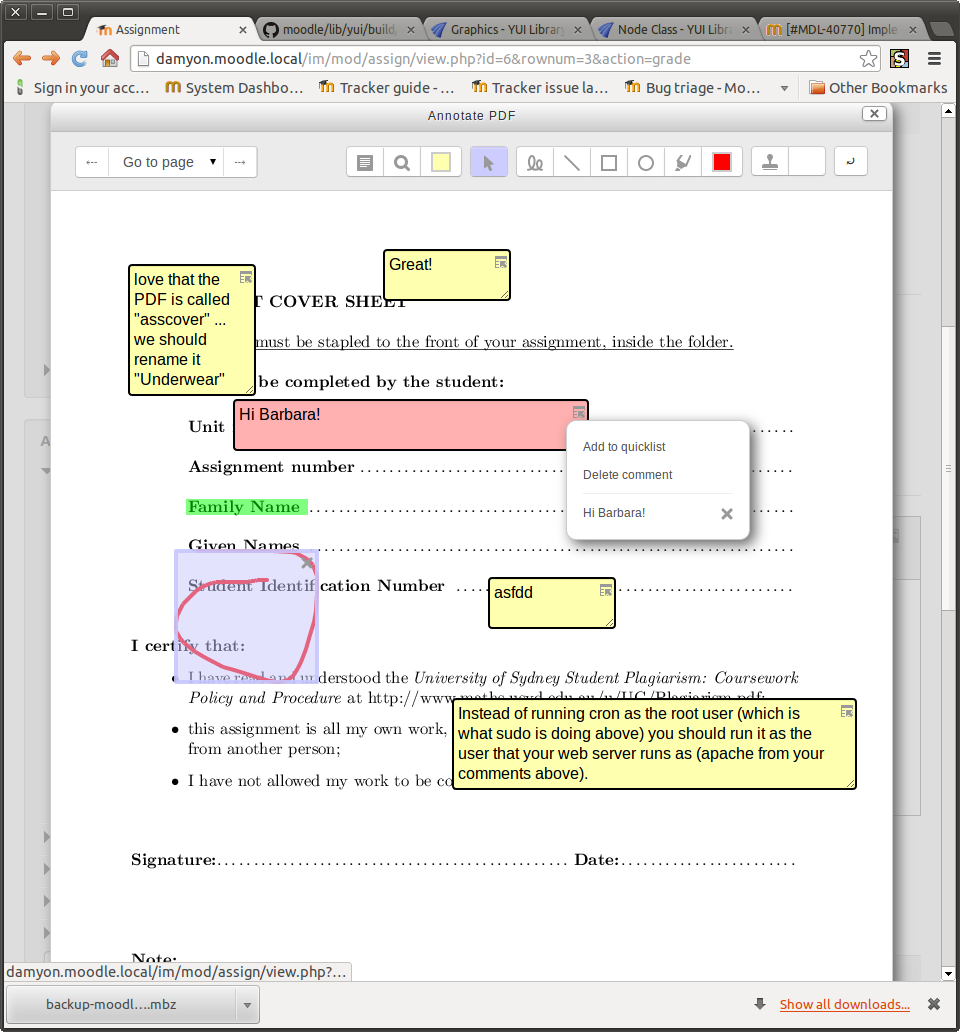Viewport: 960px width, 1032px height.
Task: Select the rectangle drawing tool
Action: tap(609, 163)
